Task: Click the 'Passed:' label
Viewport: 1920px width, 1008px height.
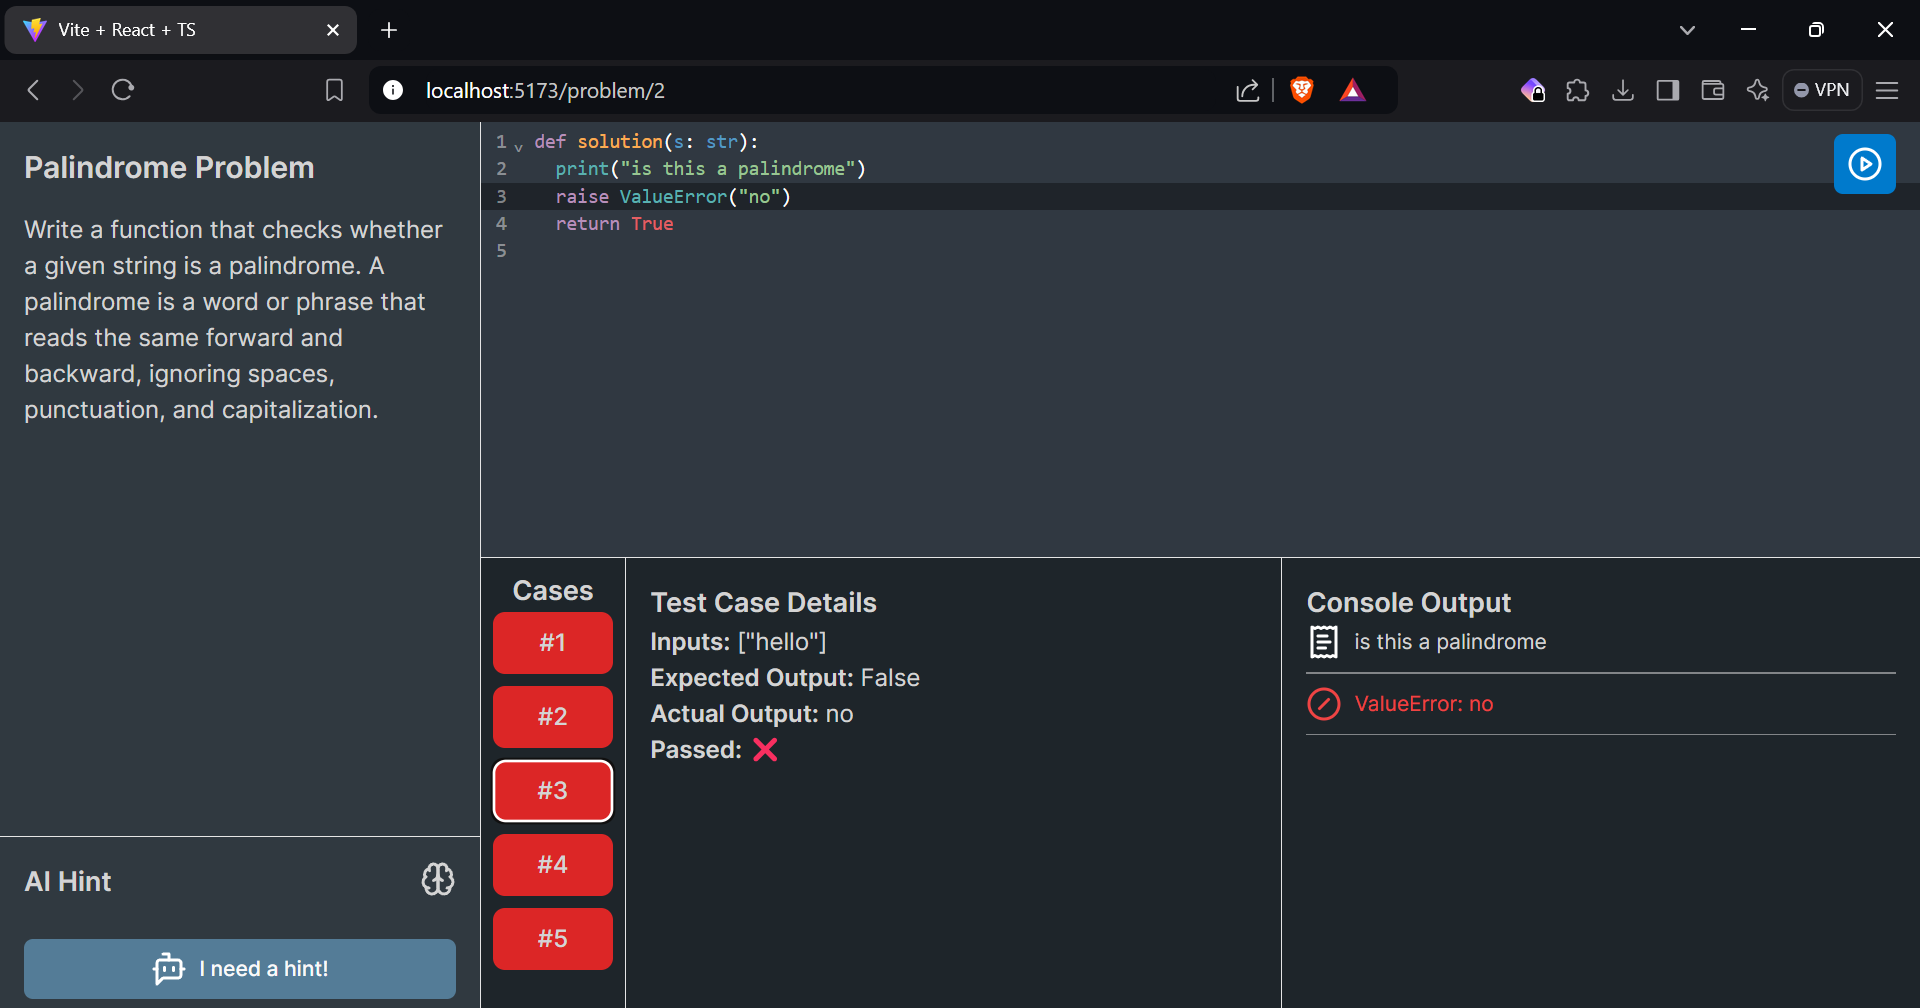Action: click(x=696, y=750)
